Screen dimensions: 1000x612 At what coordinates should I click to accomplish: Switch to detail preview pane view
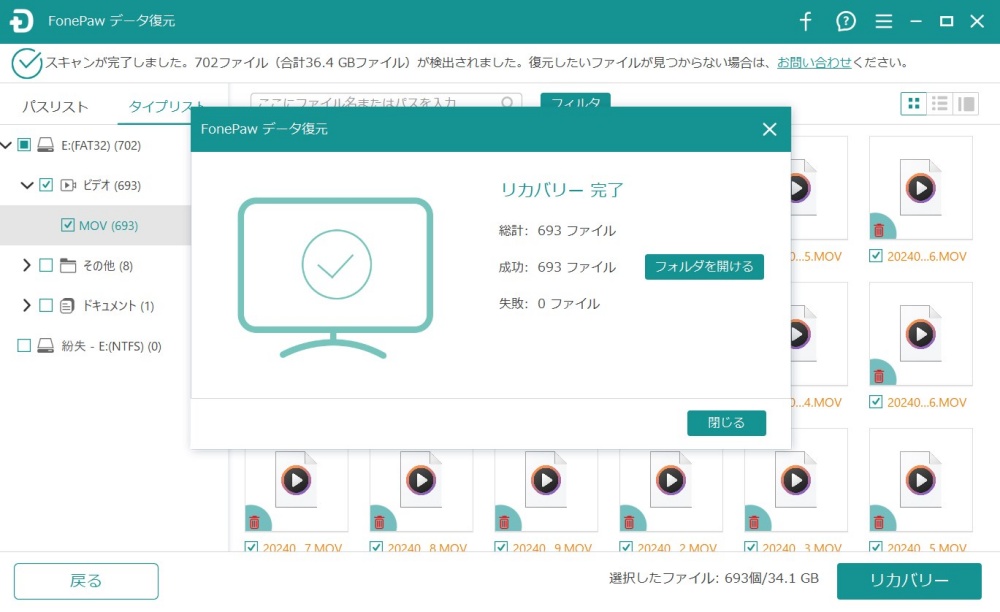pos(966,103)
